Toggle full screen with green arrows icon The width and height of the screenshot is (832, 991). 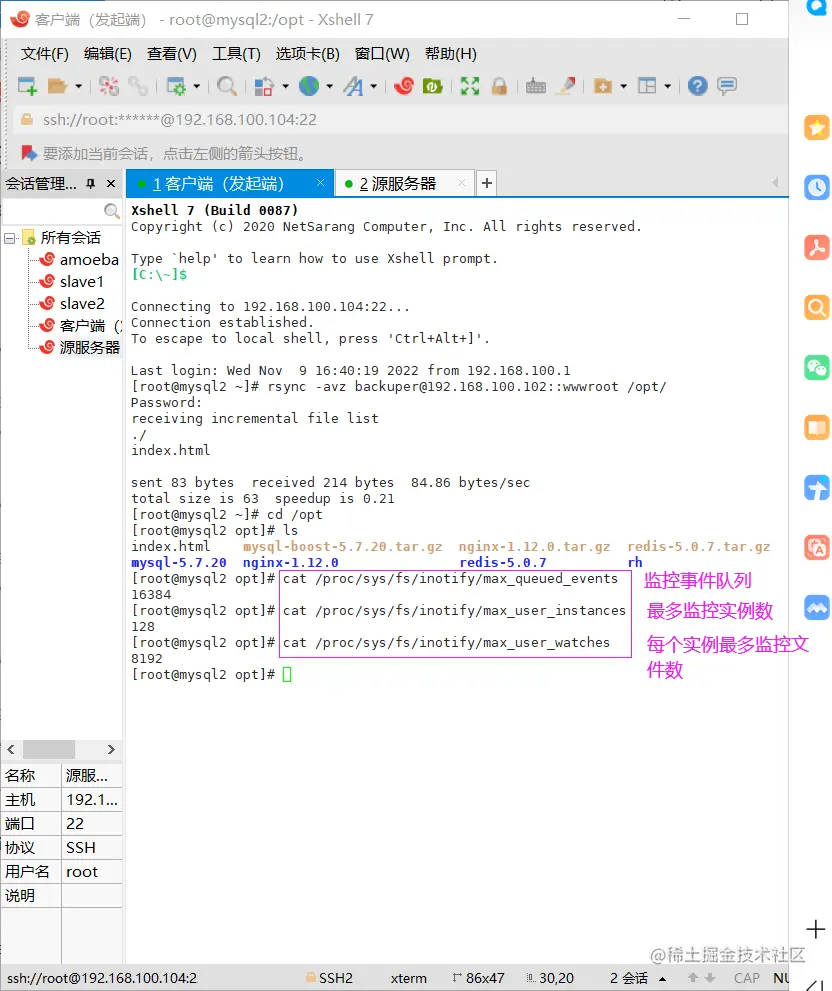click(x=470, y=86)
